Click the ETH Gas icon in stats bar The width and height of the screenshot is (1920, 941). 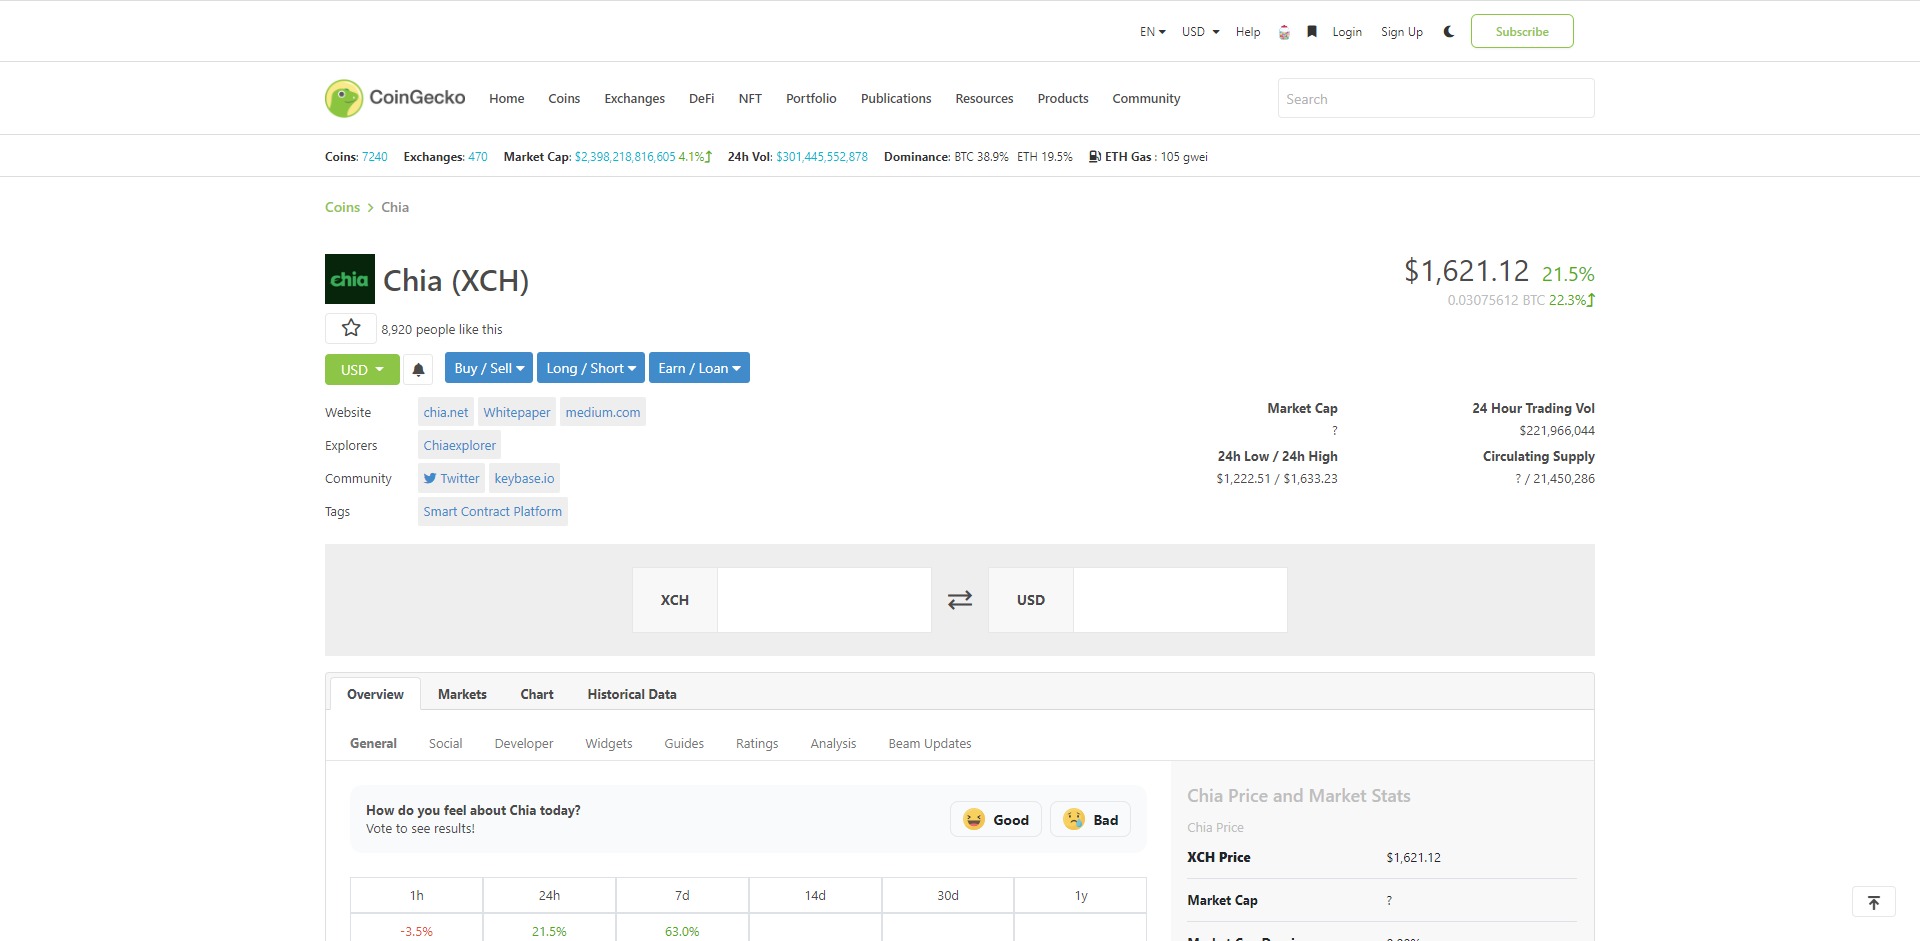click(1095, 156)
